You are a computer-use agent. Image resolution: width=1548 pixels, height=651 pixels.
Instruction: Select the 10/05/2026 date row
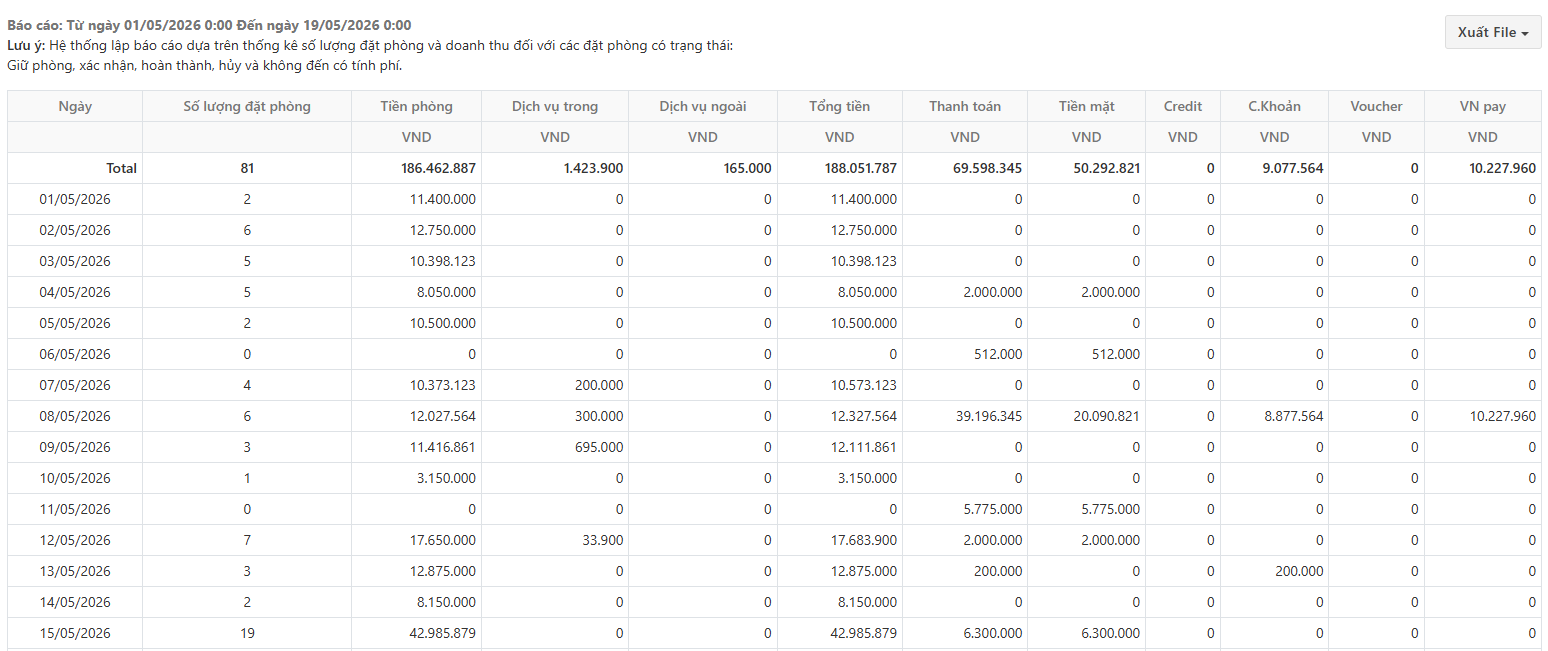(x=774, y=478)
